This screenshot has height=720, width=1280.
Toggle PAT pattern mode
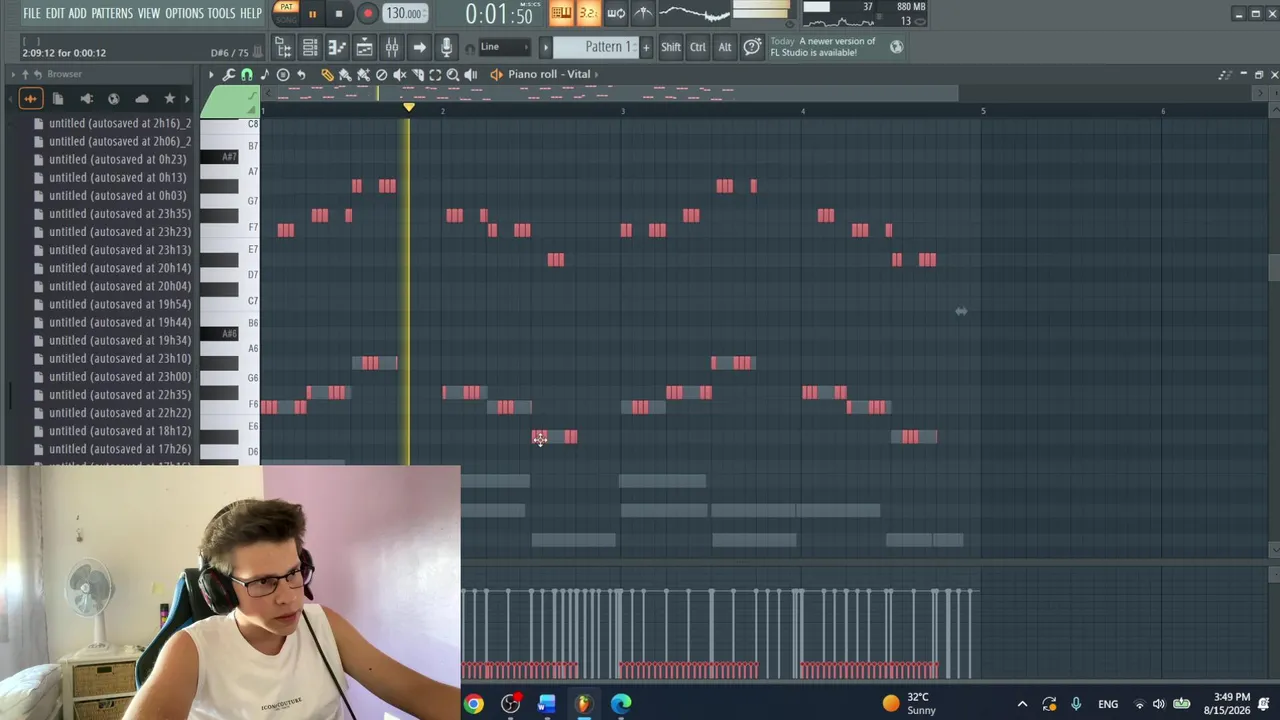coord(286,7)
